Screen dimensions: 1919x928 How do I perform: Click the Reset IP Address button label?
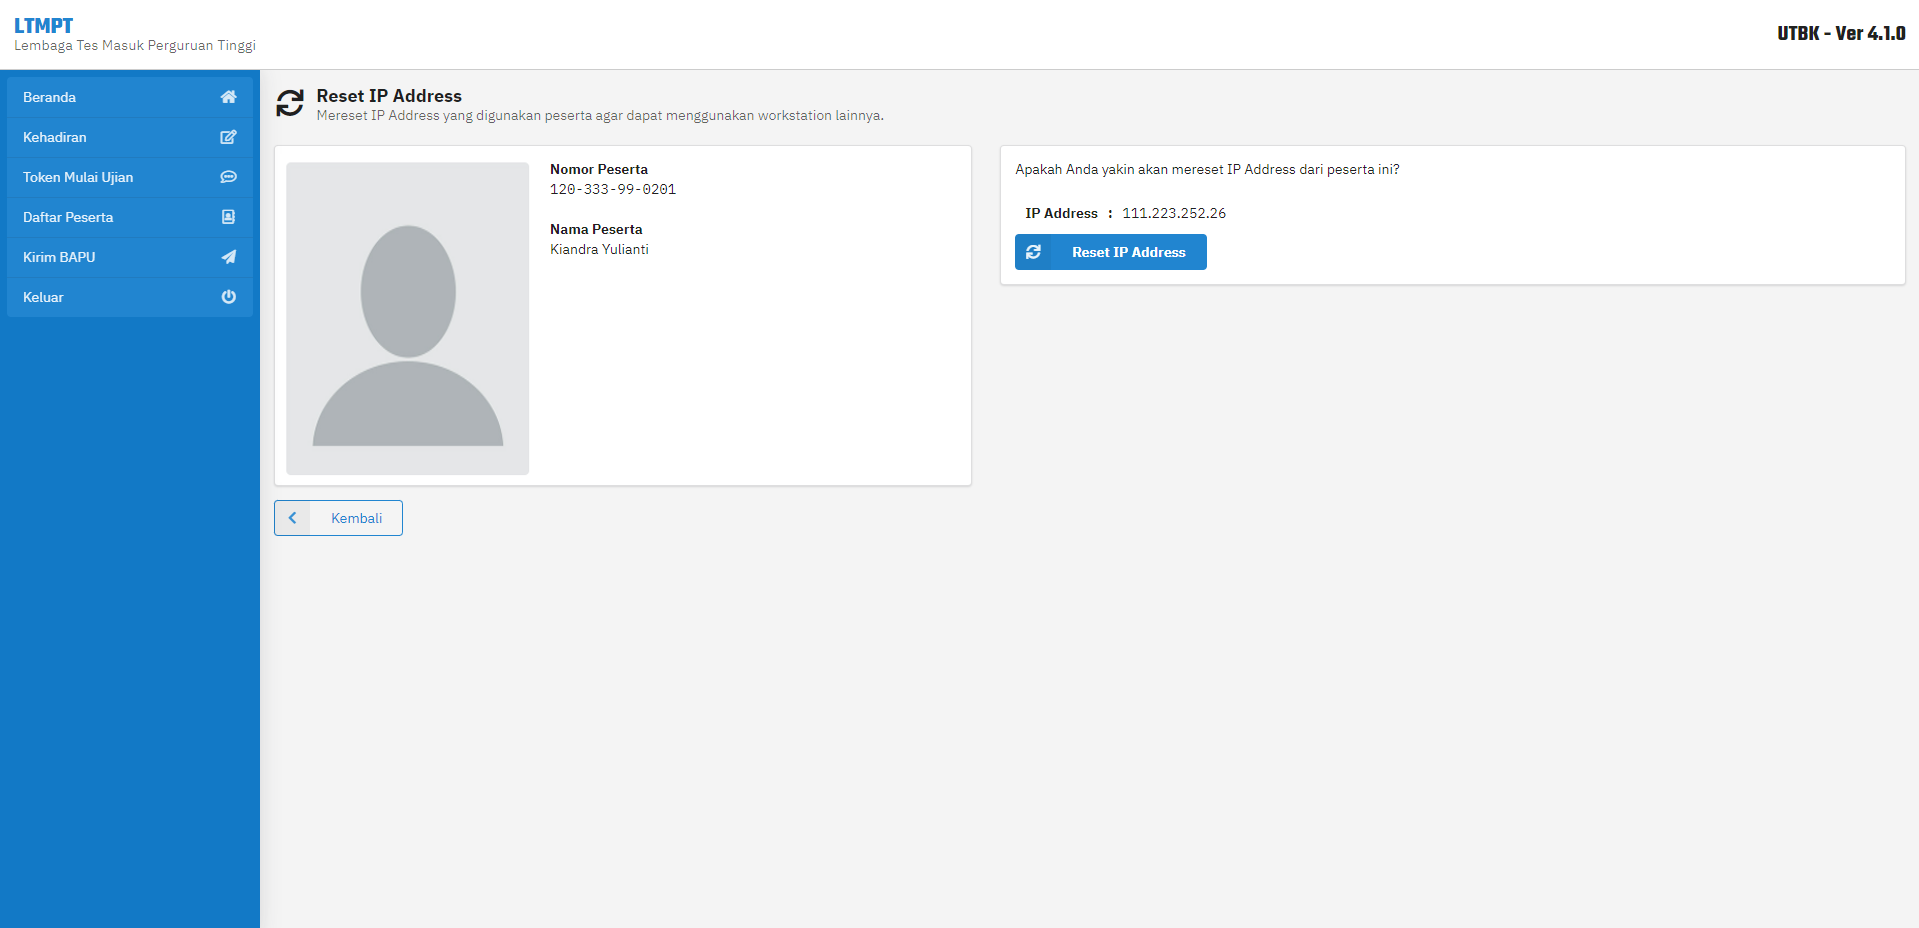[x=1128, y=252]
